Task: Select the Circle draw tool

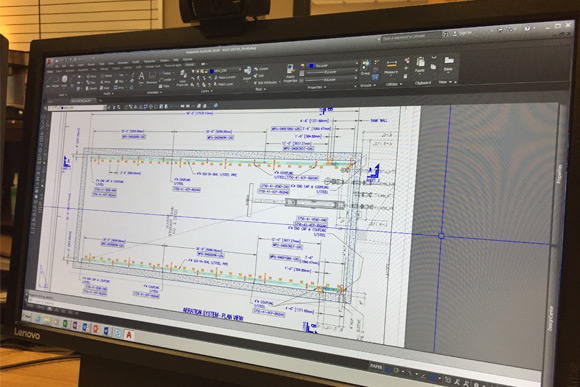Action: [x=65, y=80]
